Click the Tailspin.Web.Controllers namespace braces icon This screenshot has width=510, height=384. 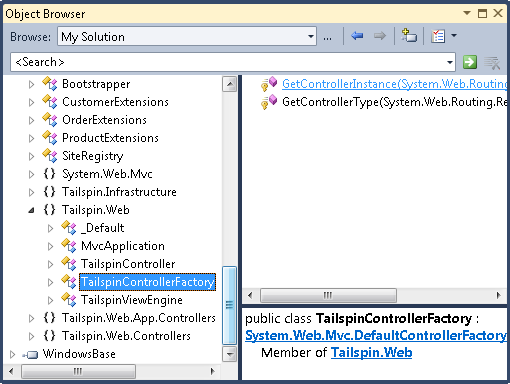coord(49,336)
